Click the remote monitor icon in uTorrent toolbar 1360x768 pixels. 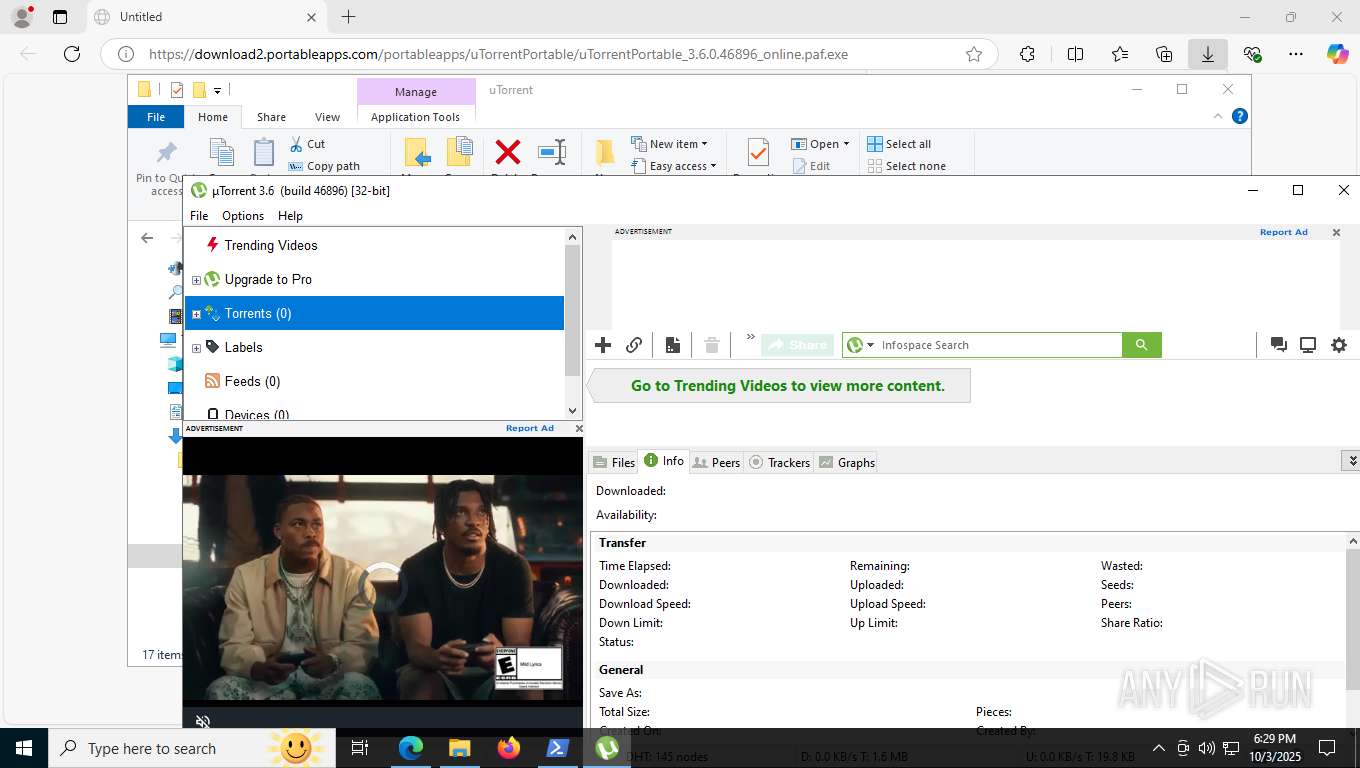click(1308, 345)
